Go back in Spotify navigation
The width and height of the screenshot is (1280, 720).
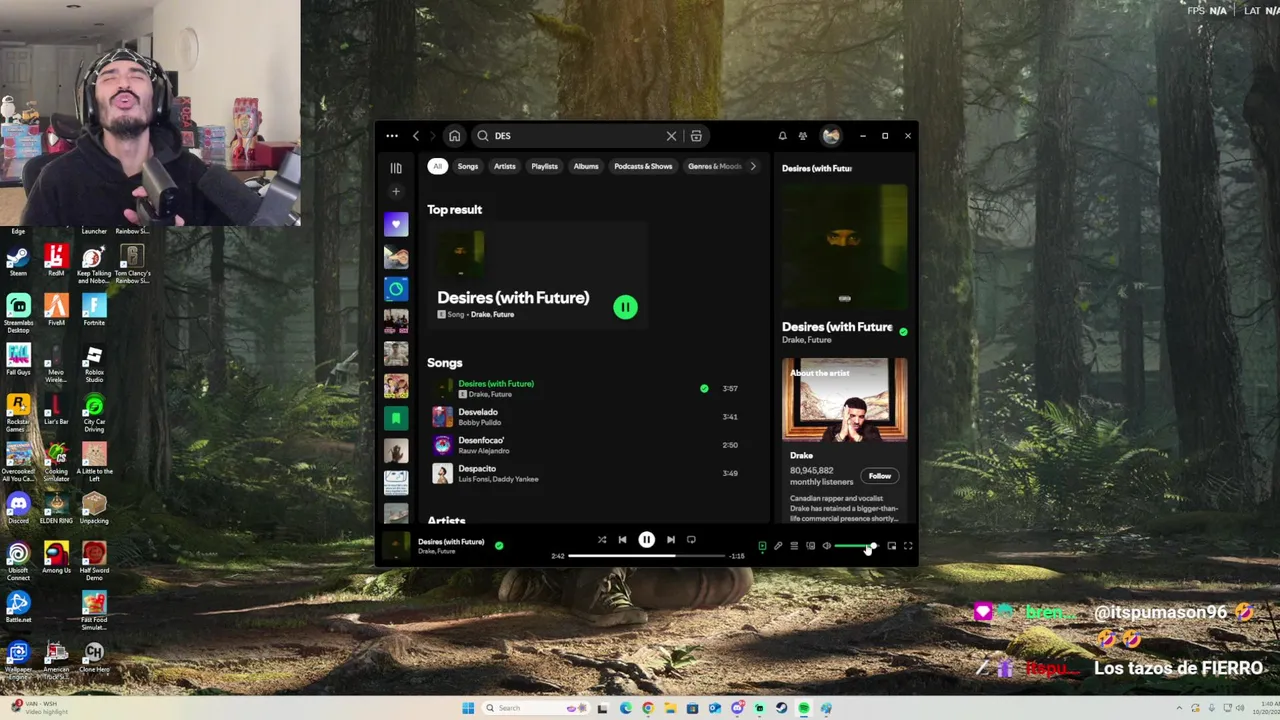416,136
